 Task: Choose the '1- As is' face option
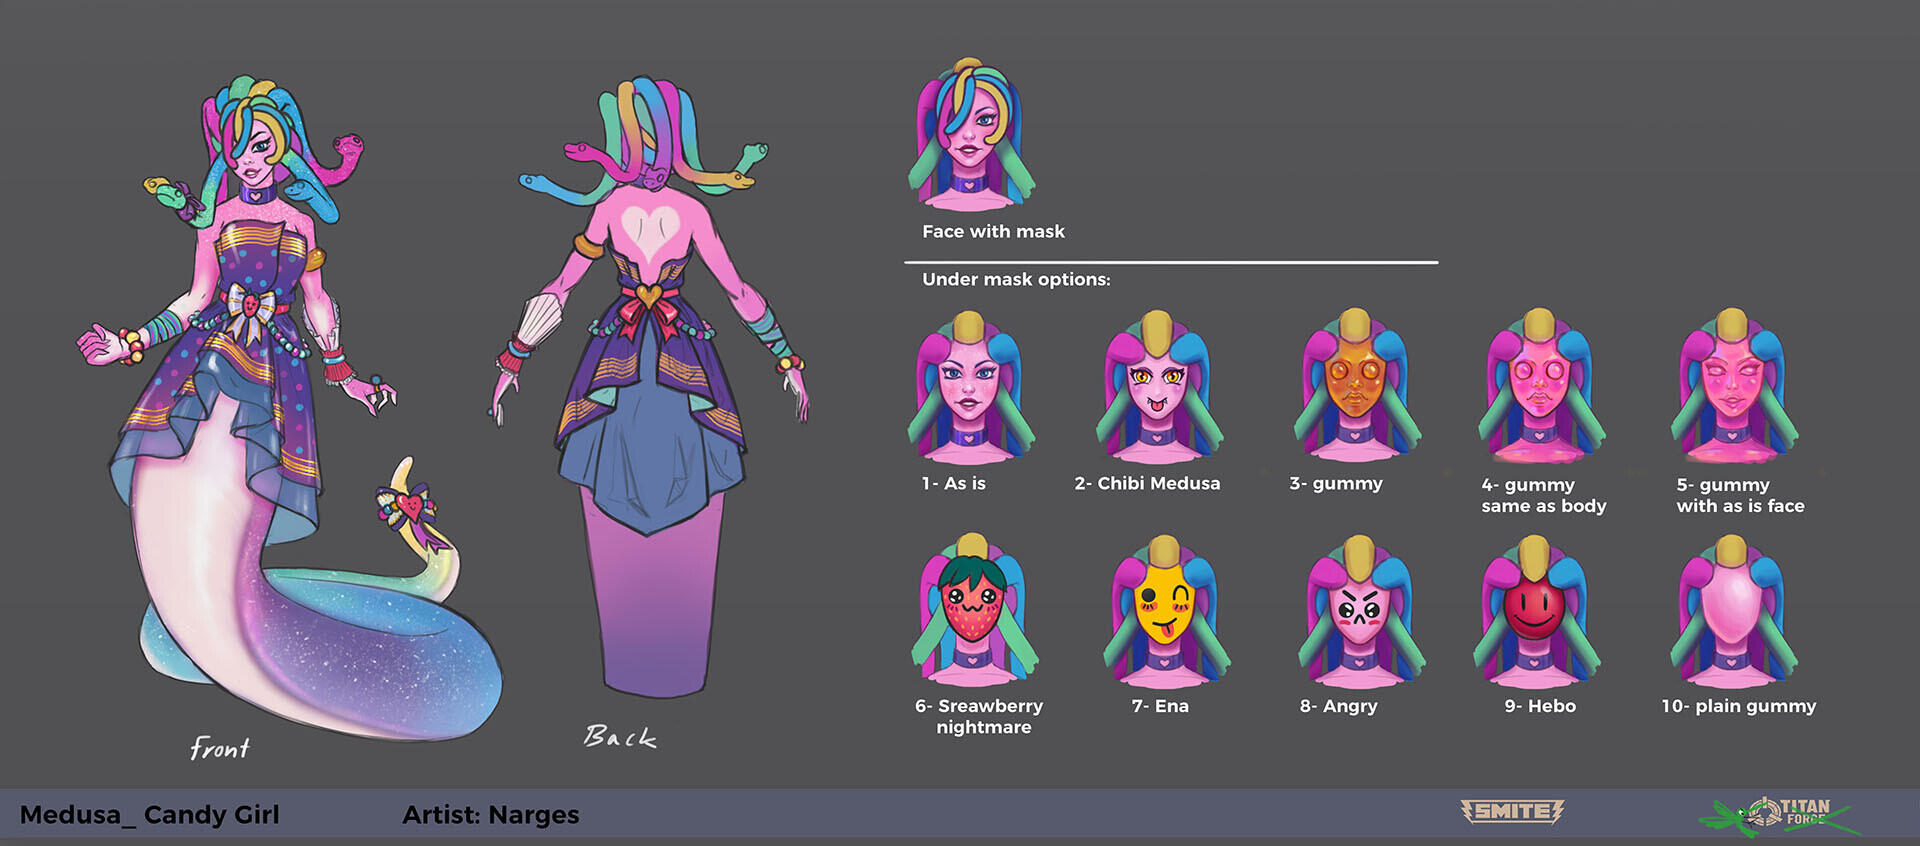(x=970, y=390)
